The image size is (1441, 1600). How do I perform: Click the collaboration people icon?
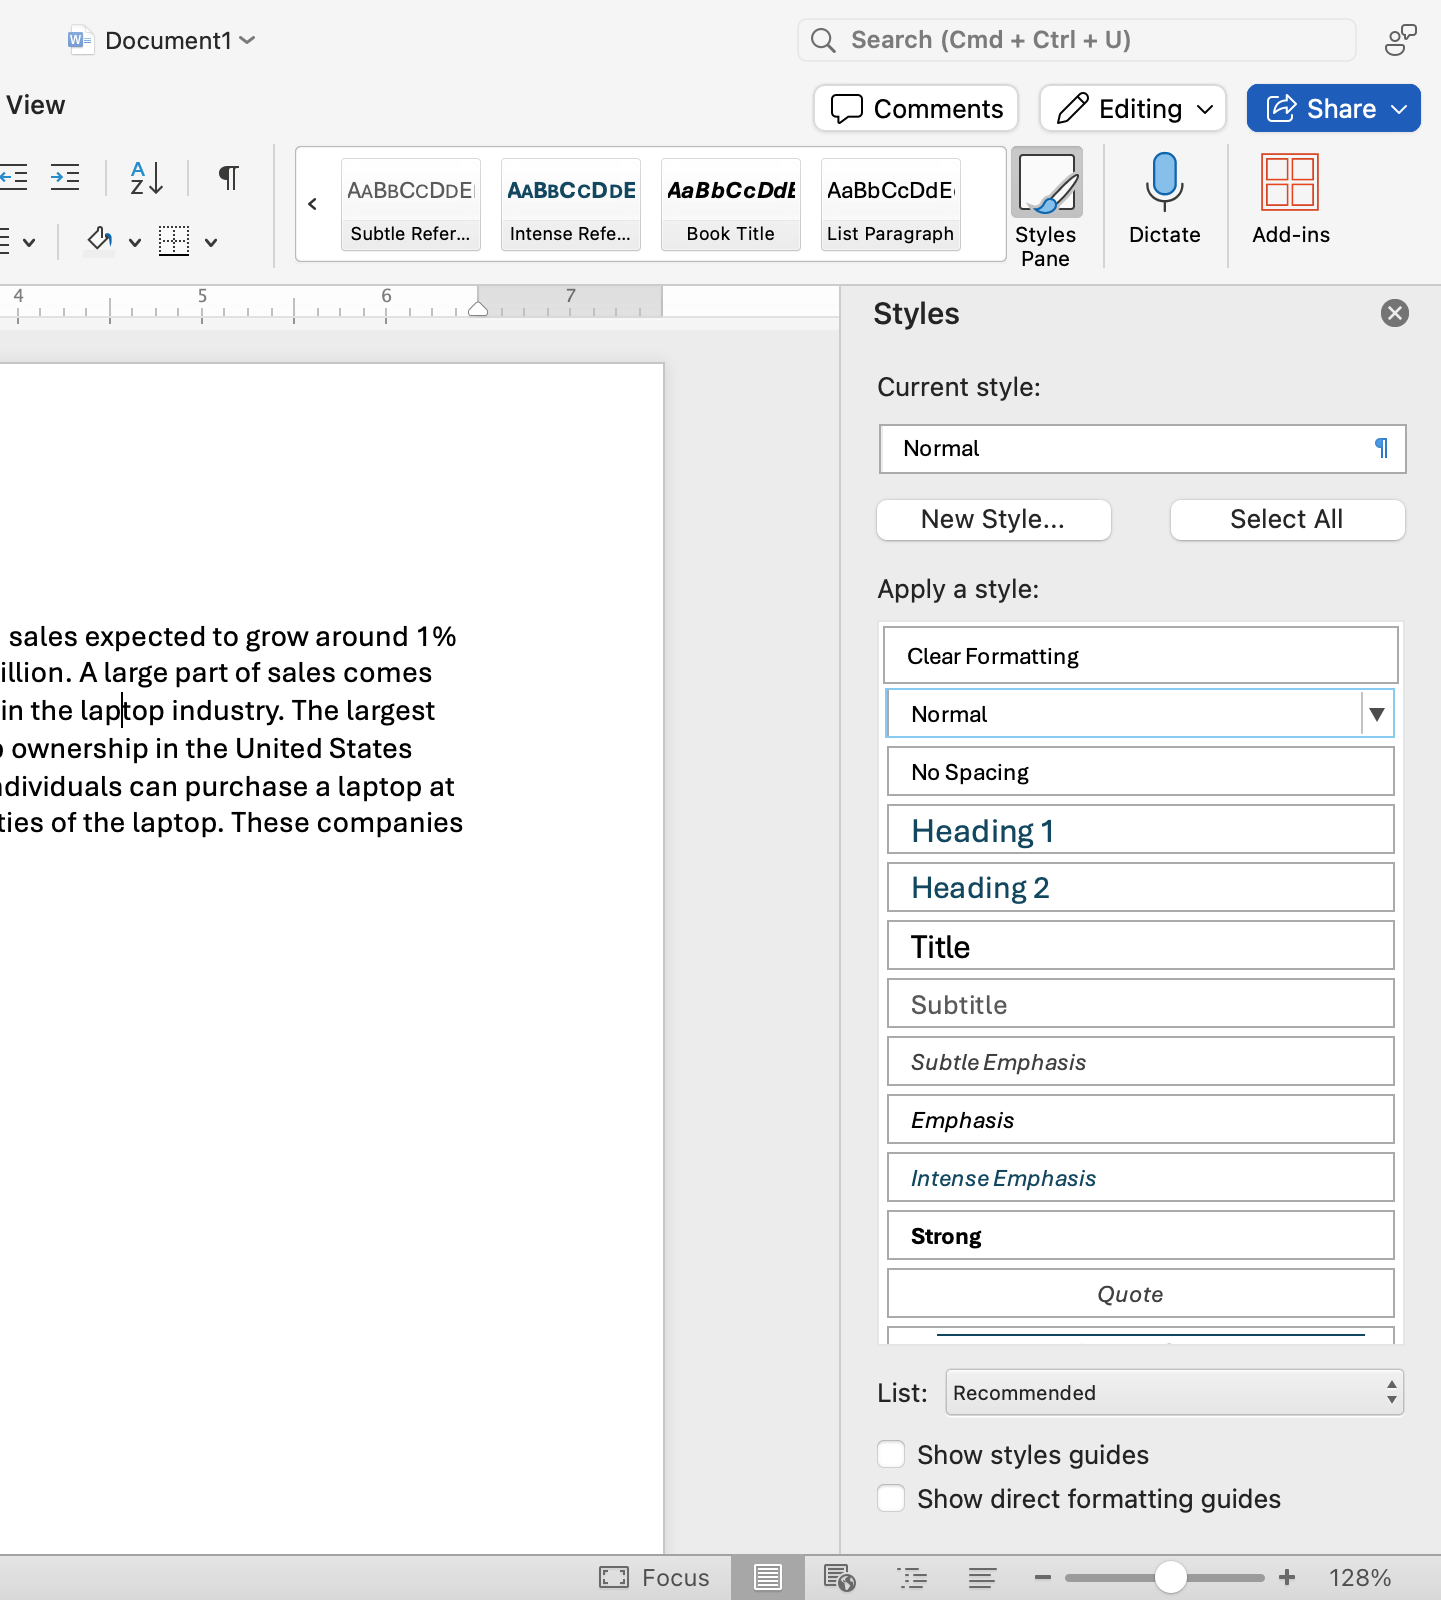1401,40
